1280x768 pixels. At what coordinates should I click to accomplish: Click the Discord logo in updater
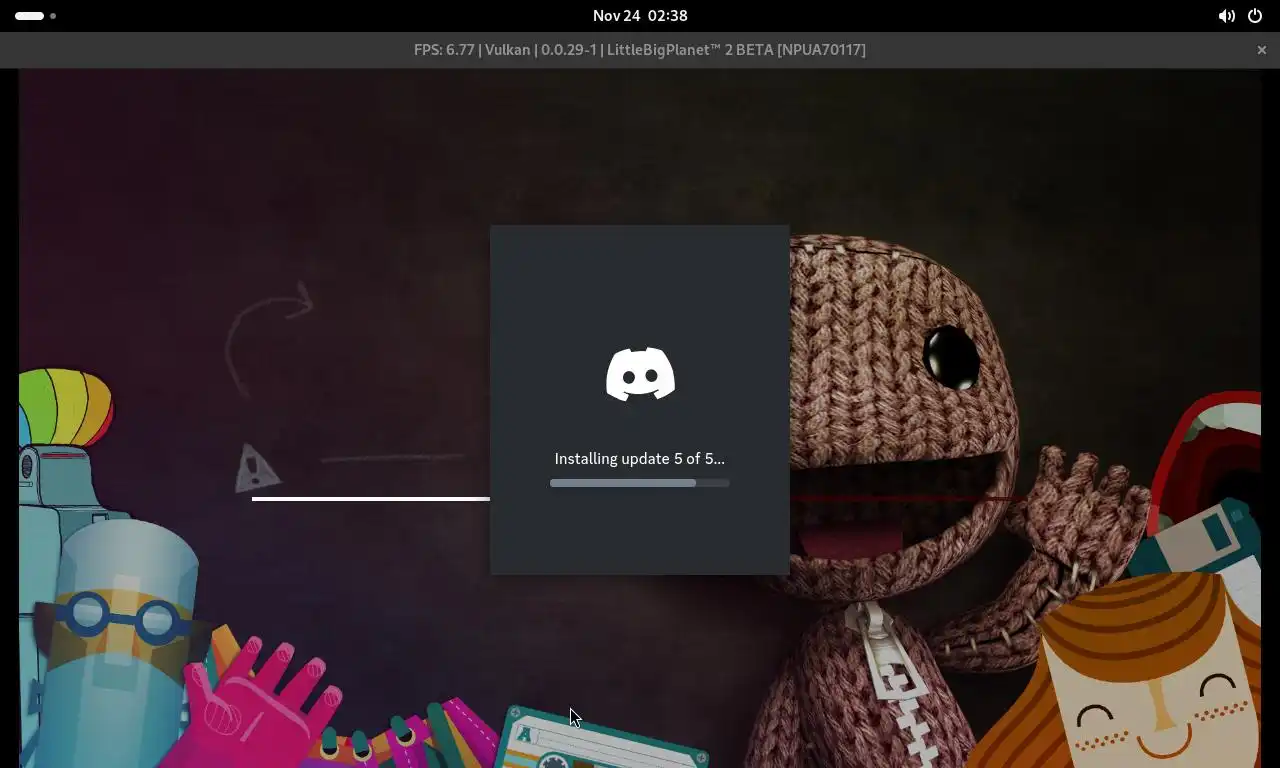tap(640, 374)
